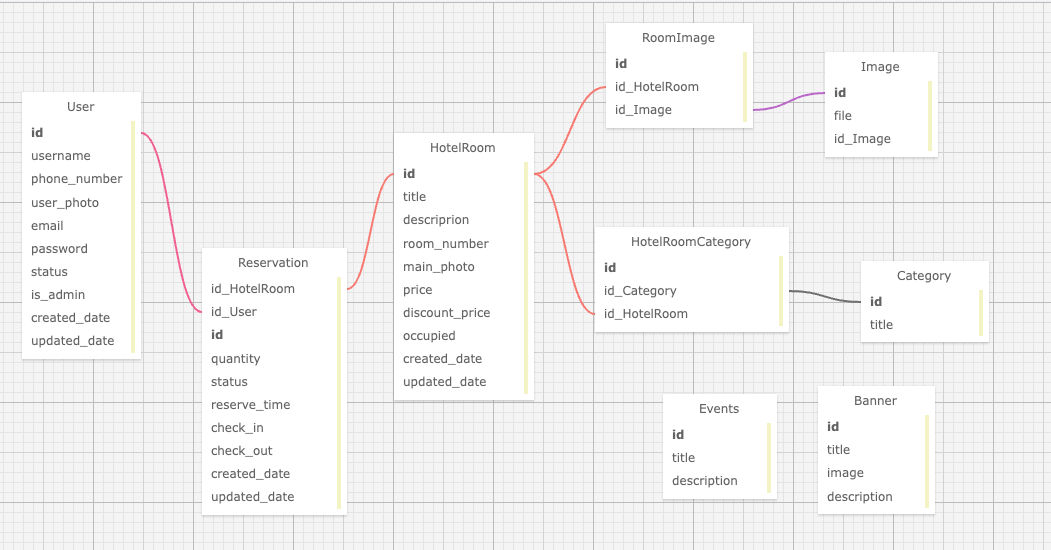
Task: Select the price field
Action: point(417,289)
